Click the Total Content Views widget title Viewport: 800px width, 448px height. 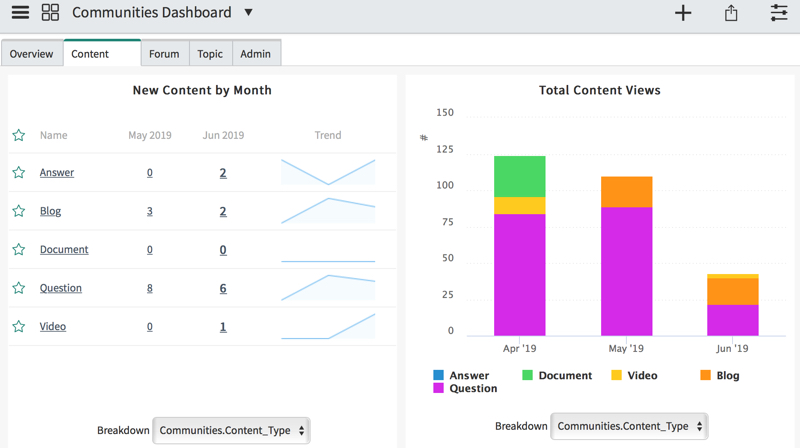point(599,90)
